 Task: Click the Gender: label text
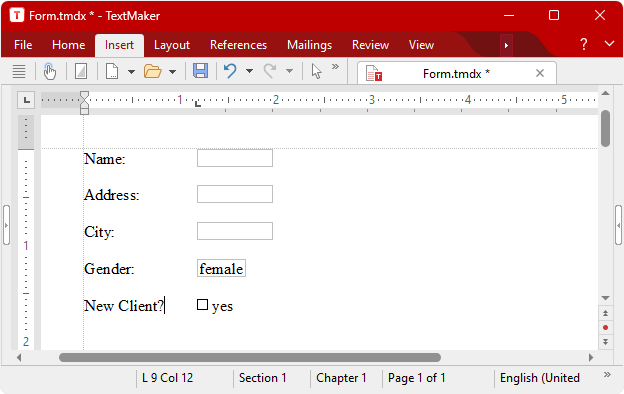point(109,269)
